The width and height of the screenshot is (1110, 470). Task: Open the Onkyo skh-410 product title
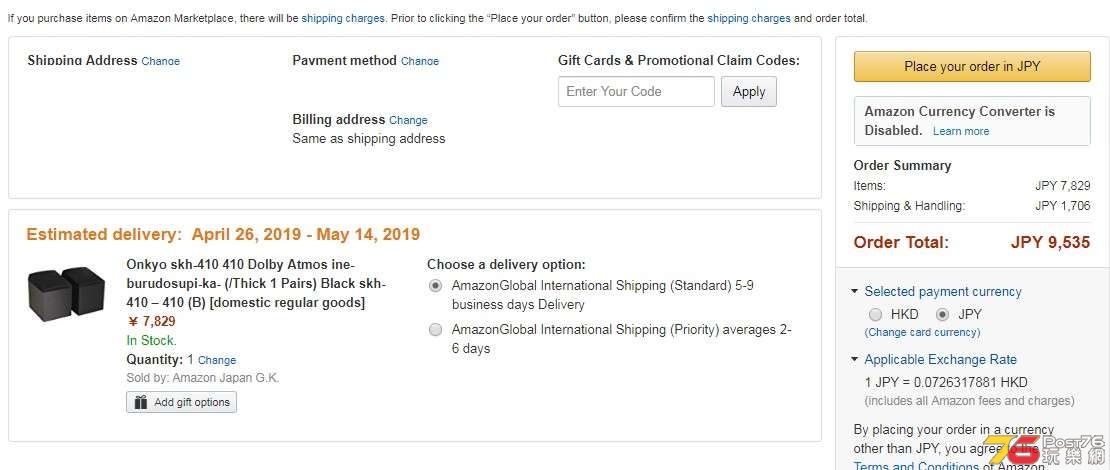pos(256,284)
